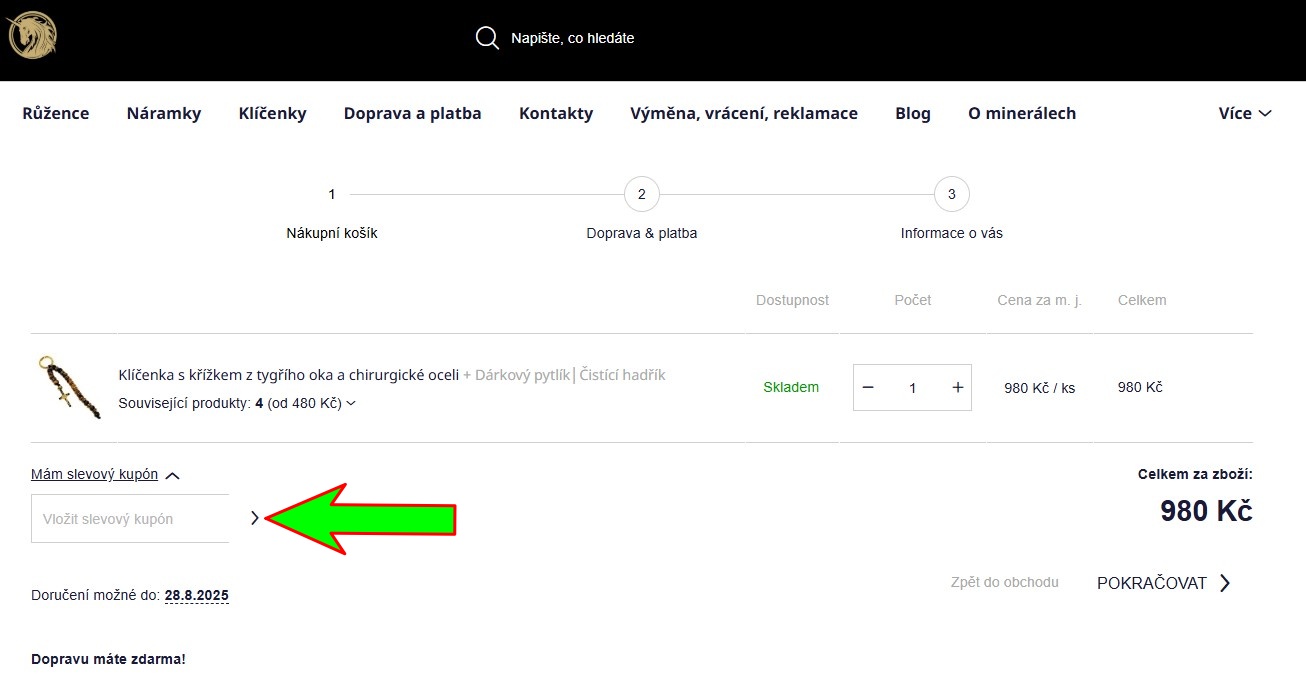The image size is (1306, 695).
Task: Open the keychain product title link
Action: tap(288, 375)
